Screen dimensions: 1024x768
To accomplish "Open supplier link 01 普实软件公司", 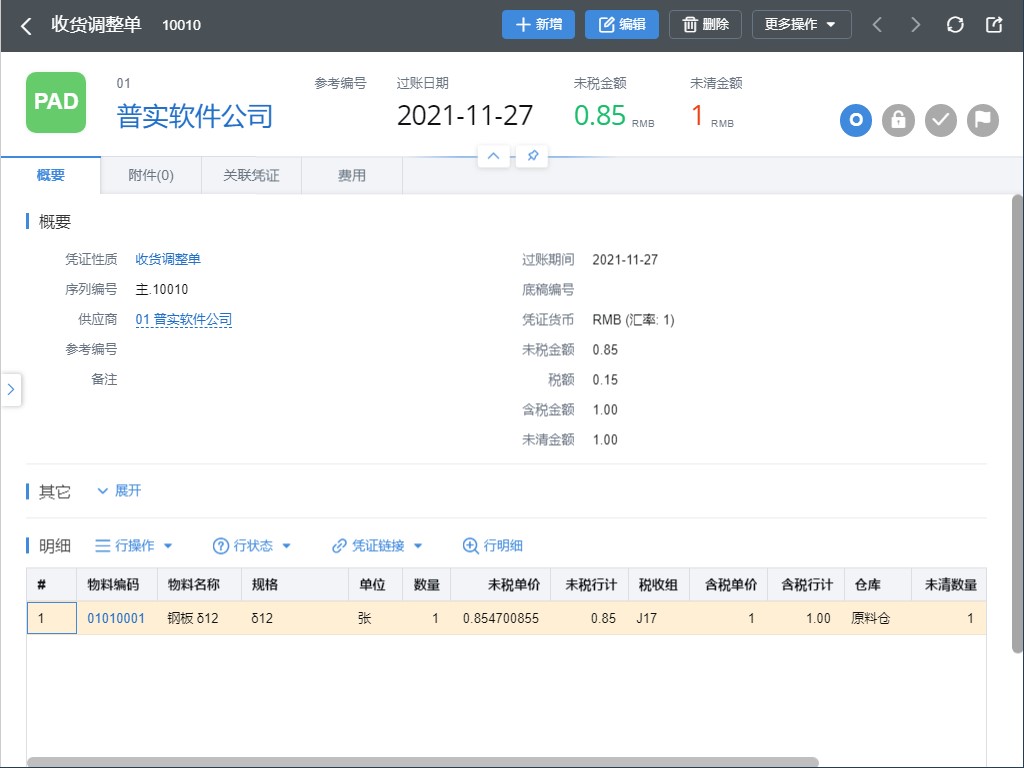I will click(184, 319).
